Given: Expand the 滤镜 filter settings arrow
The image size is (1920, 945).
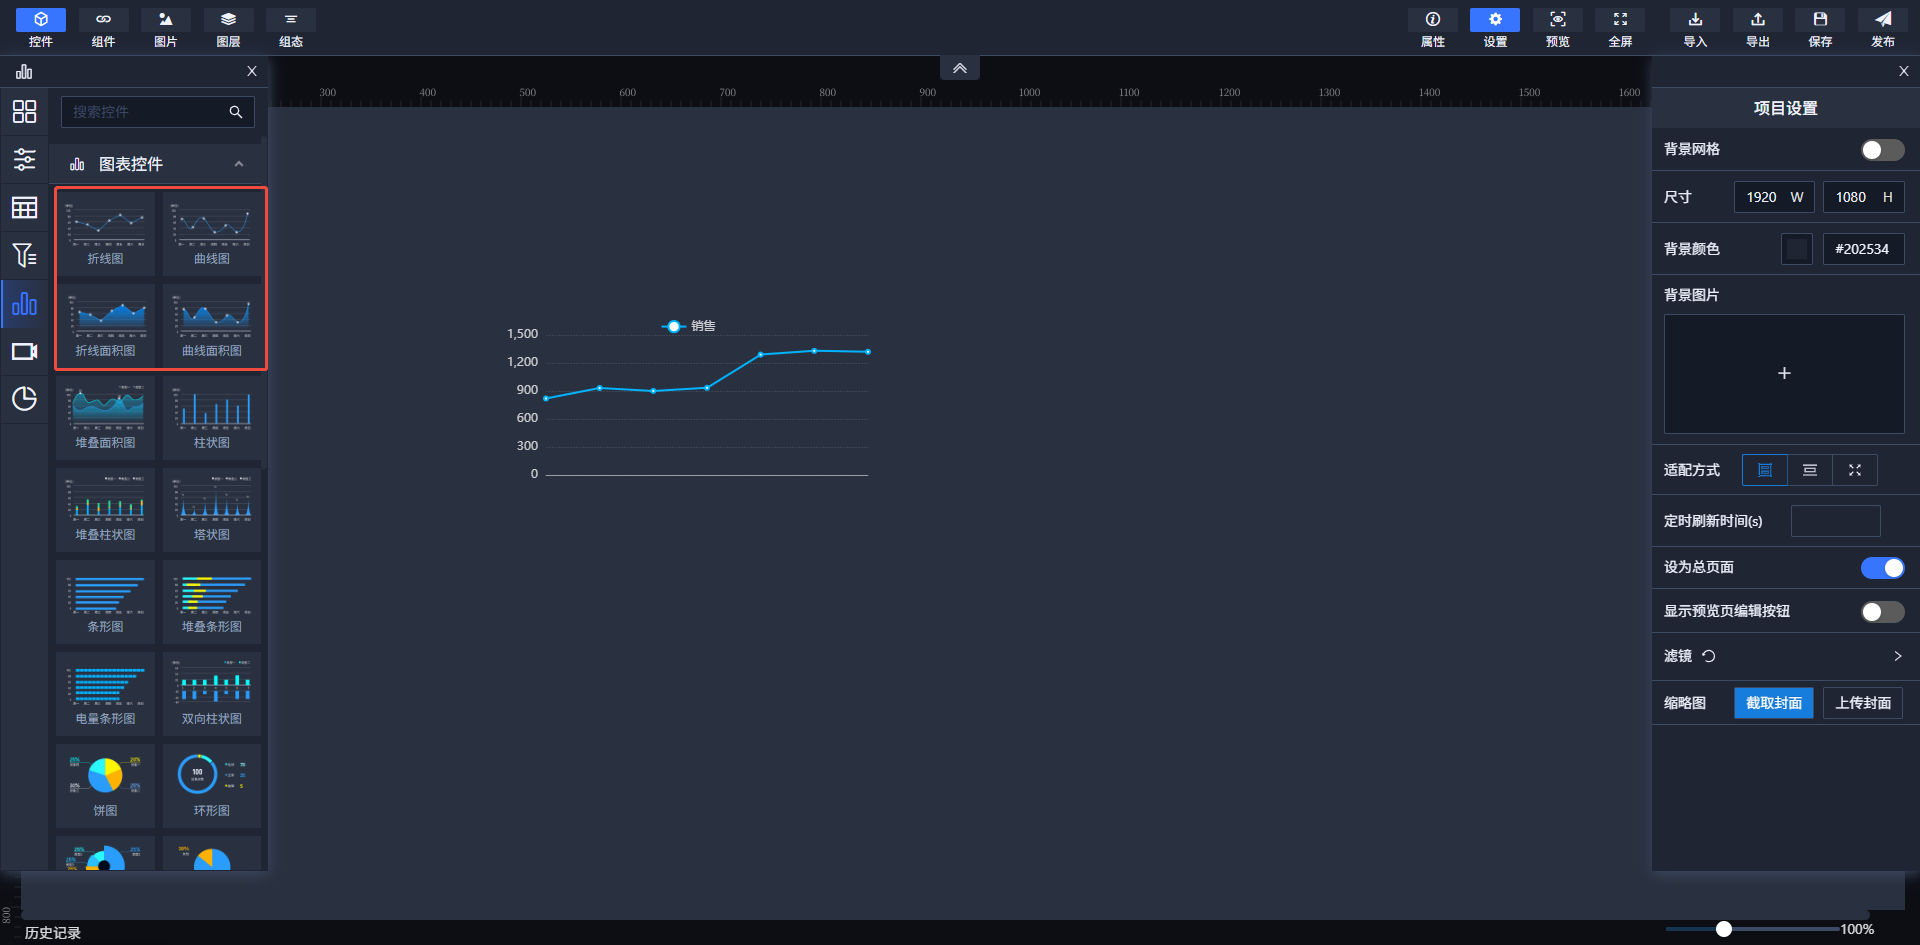Looking at the screenshot, I should [x=1897, y=656].
